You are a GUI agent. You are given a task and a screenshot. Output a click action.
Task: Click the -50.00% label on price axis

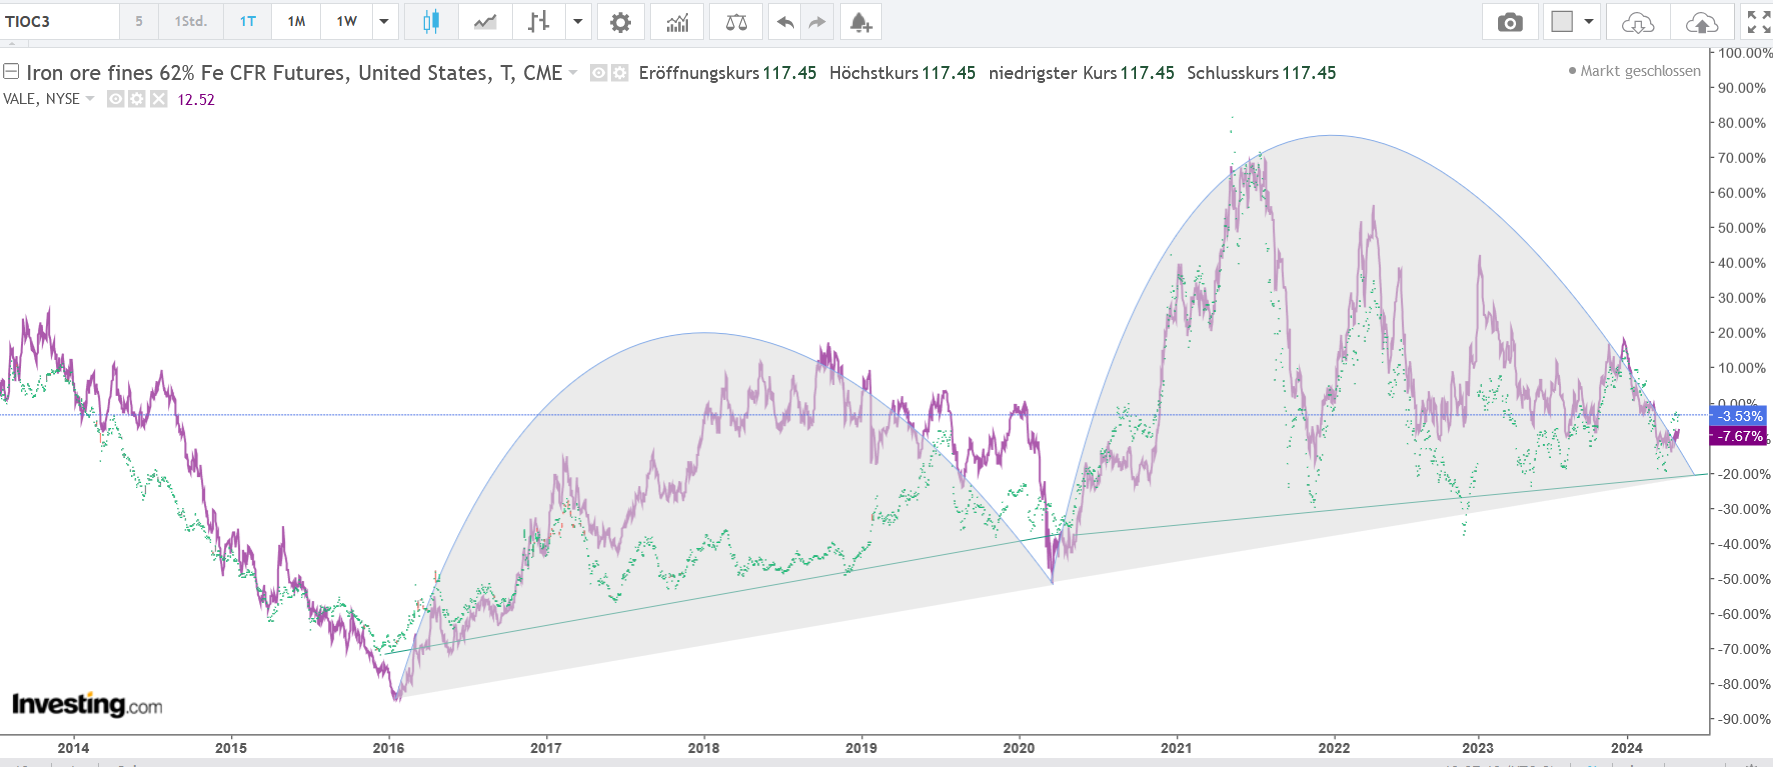click(x=1742, y=579)
